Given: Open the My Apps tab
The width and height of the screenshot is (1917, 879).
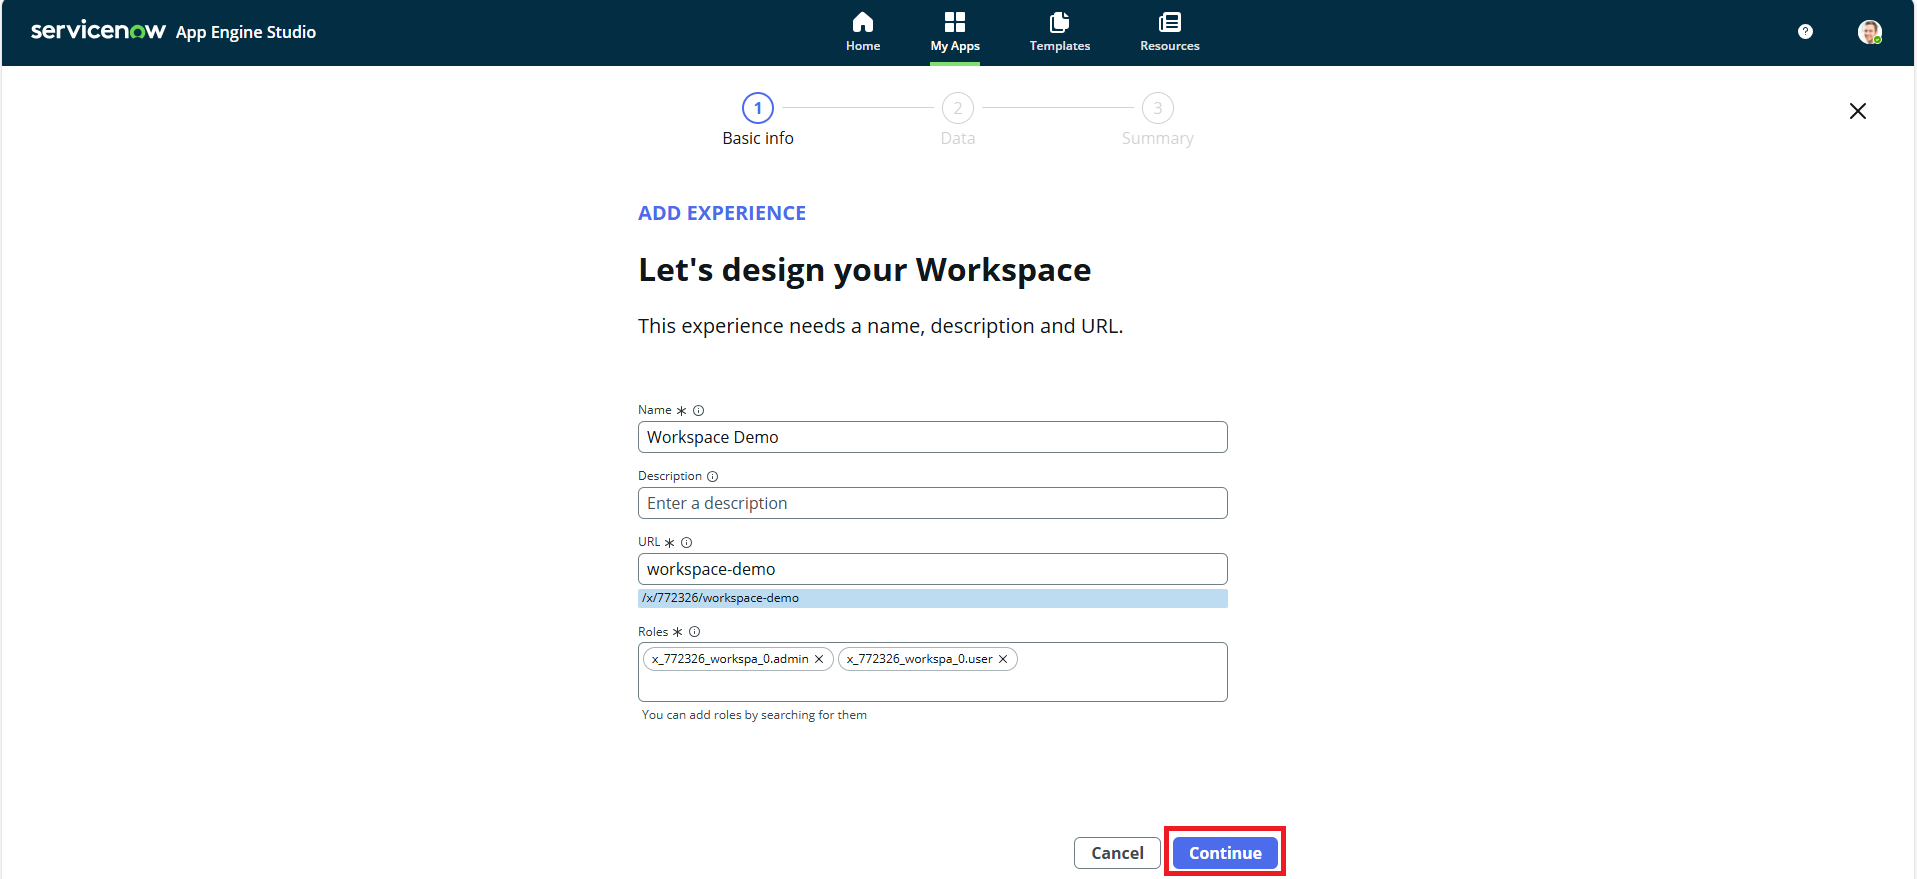Looking at the screenshot, I should point(954,32).
